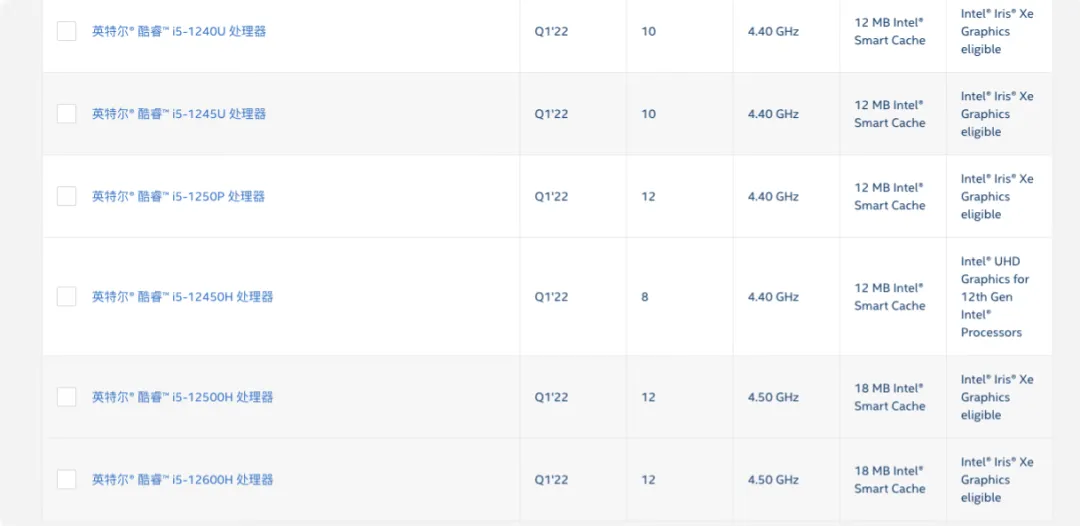The height and width of the screenshot is (526, 1080).
Task: Click the 8 cores cell in i5-12450H row
Action: coord(645,297)
